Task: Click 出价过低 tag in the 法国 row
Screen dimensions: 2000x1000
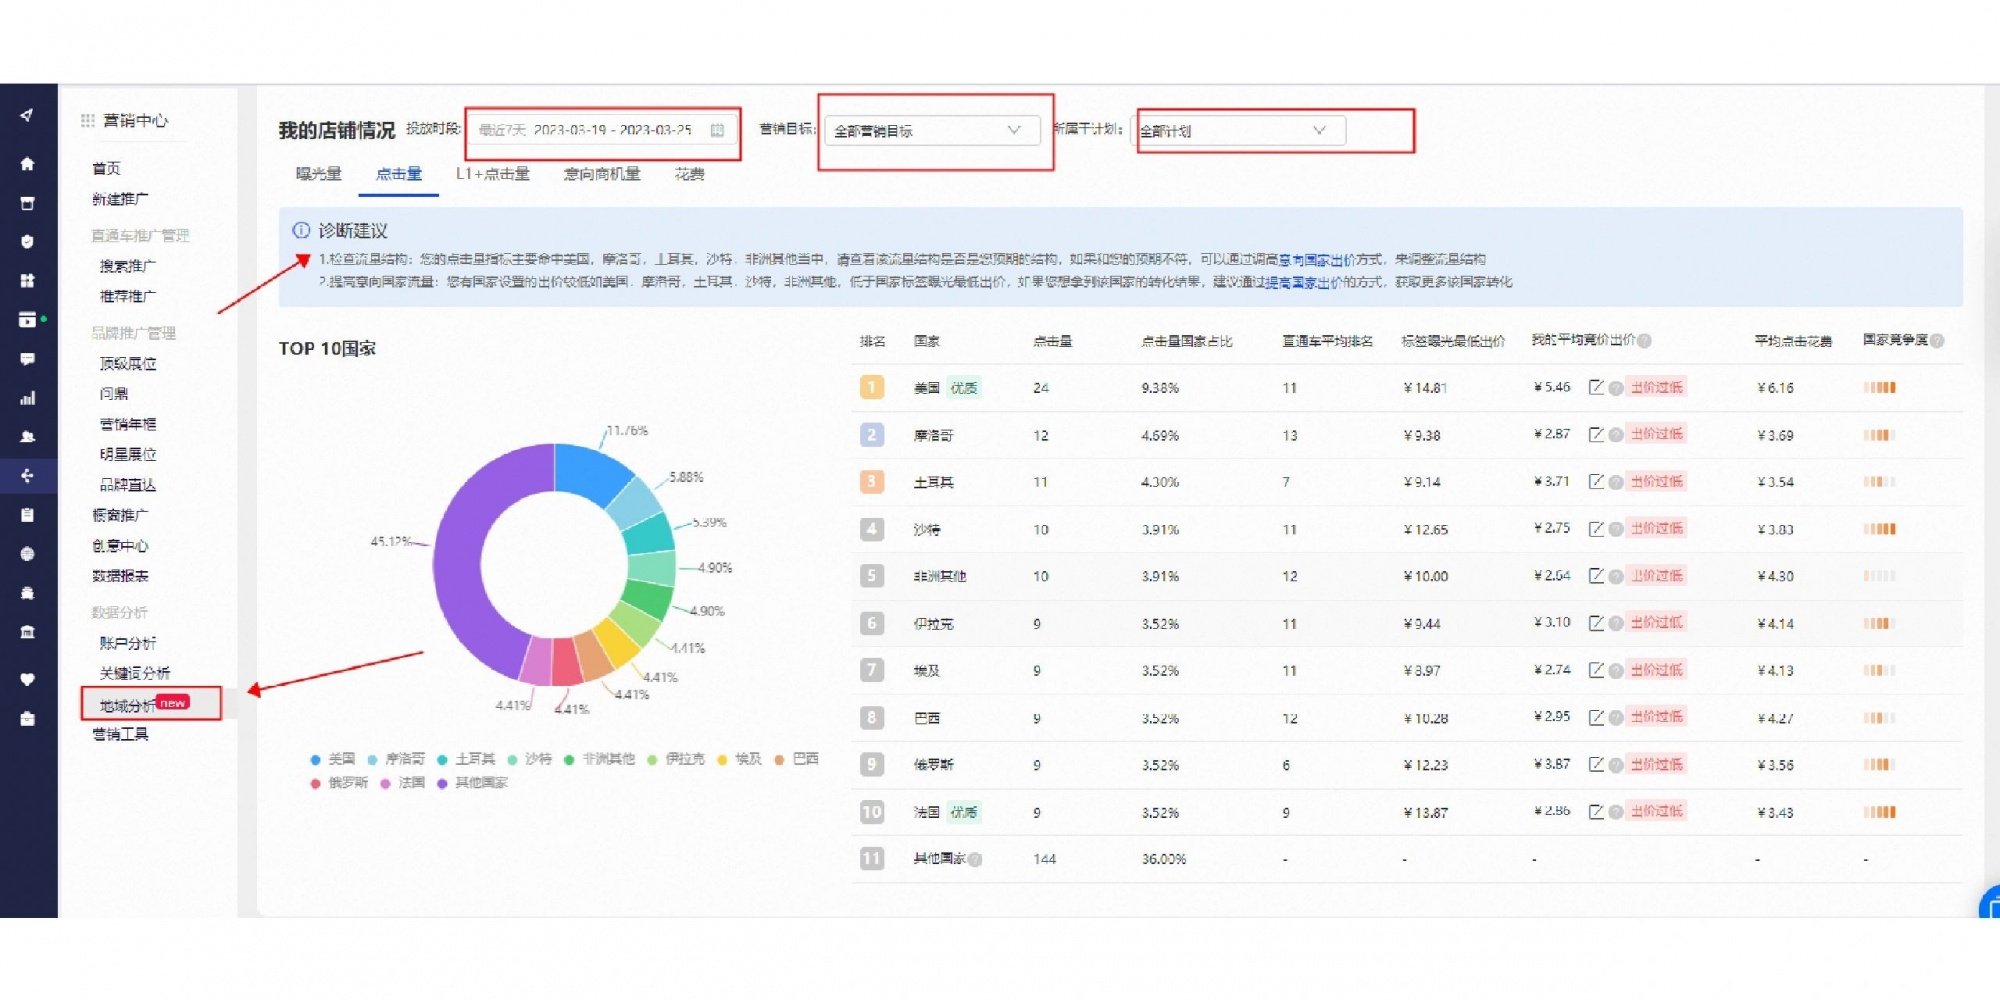Action: (x=1657, y=811)
